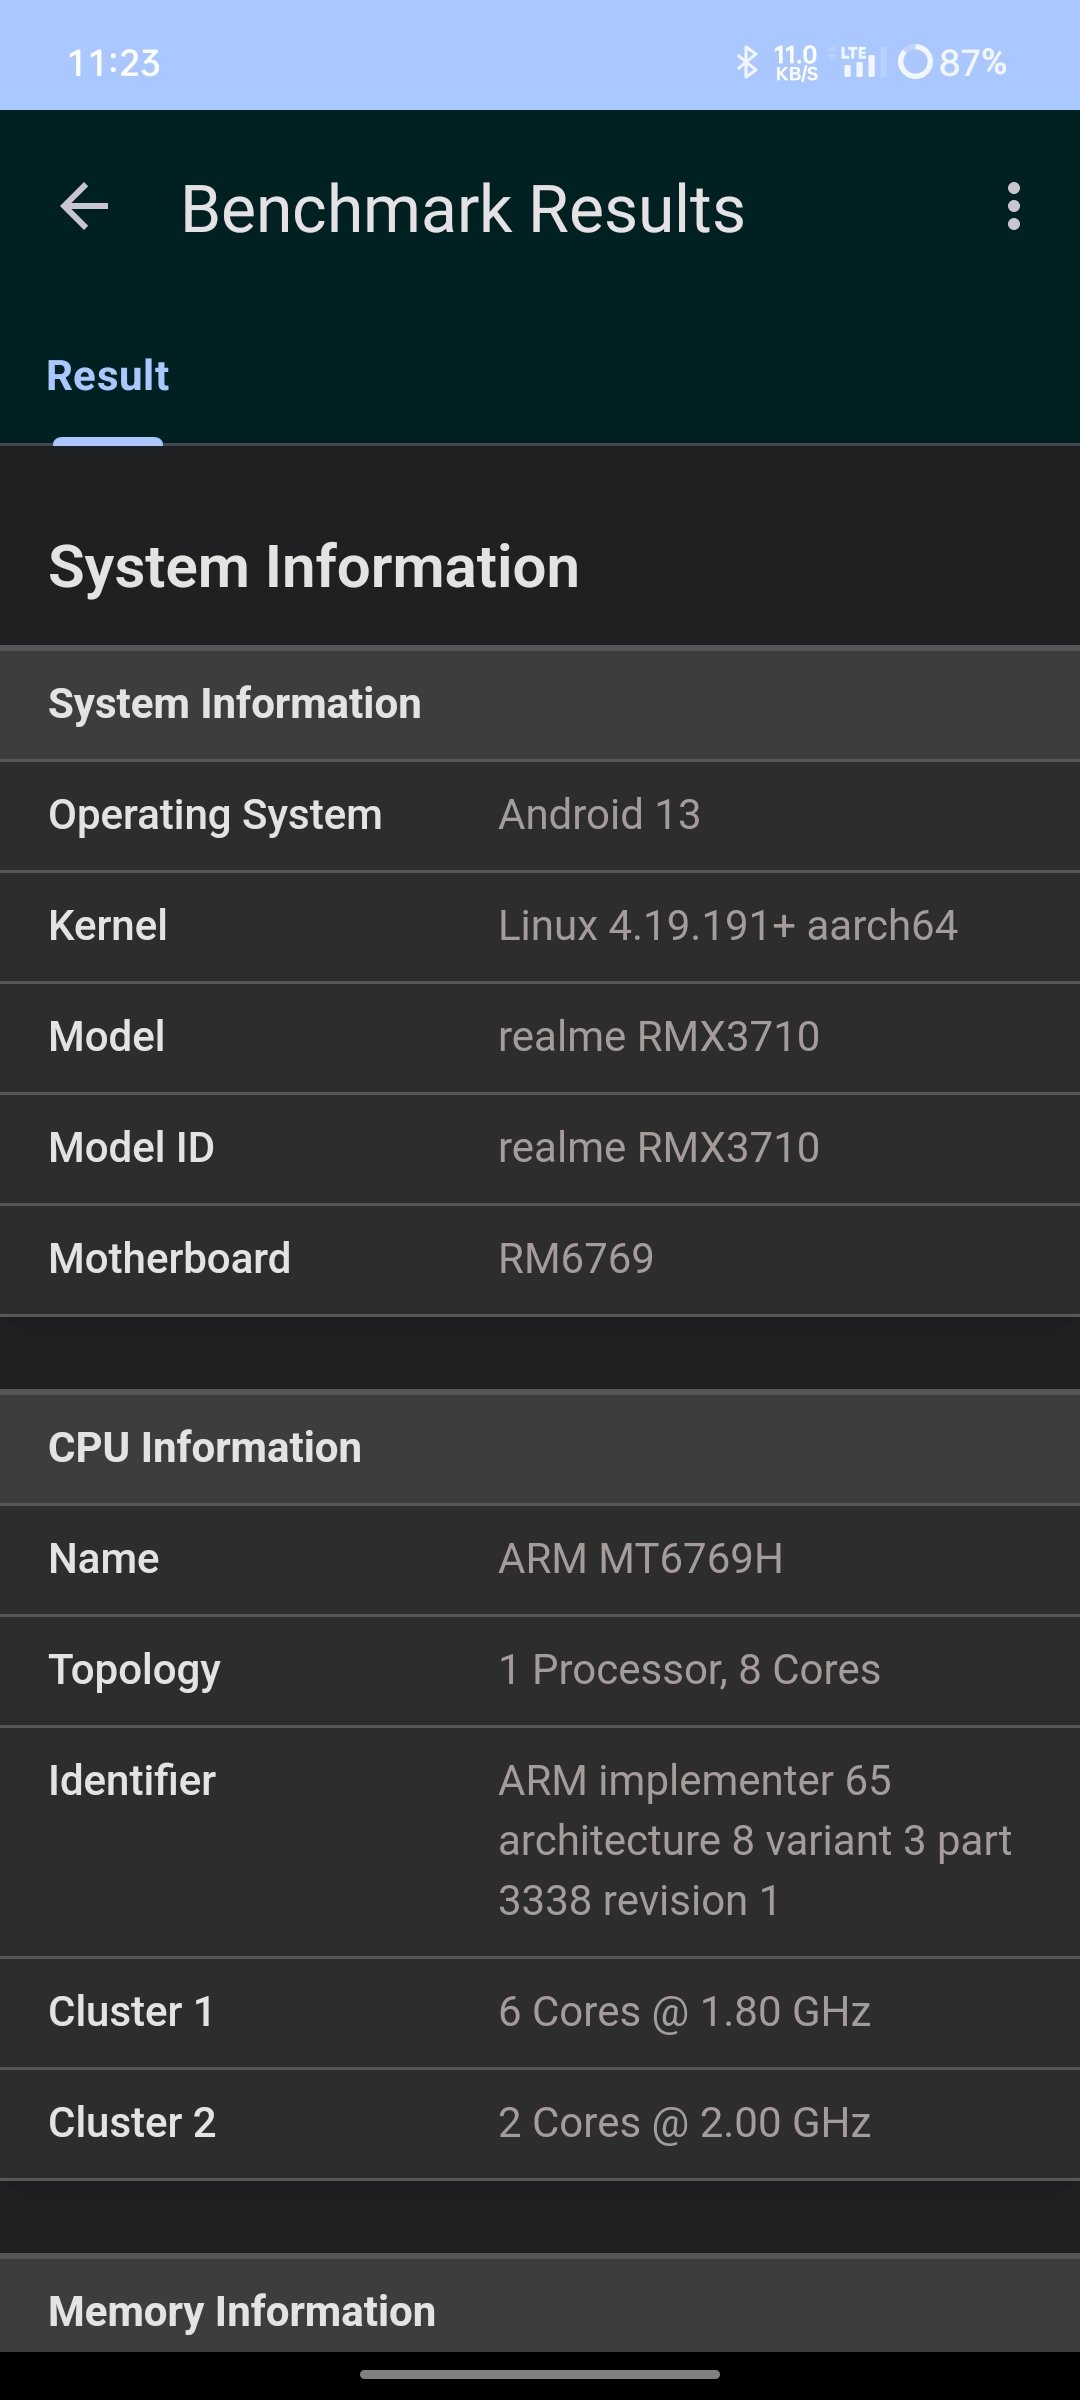Tap the Motherboard RM6769 row
Screen dimensions: 1080x2400
(x=540, y=1260)
